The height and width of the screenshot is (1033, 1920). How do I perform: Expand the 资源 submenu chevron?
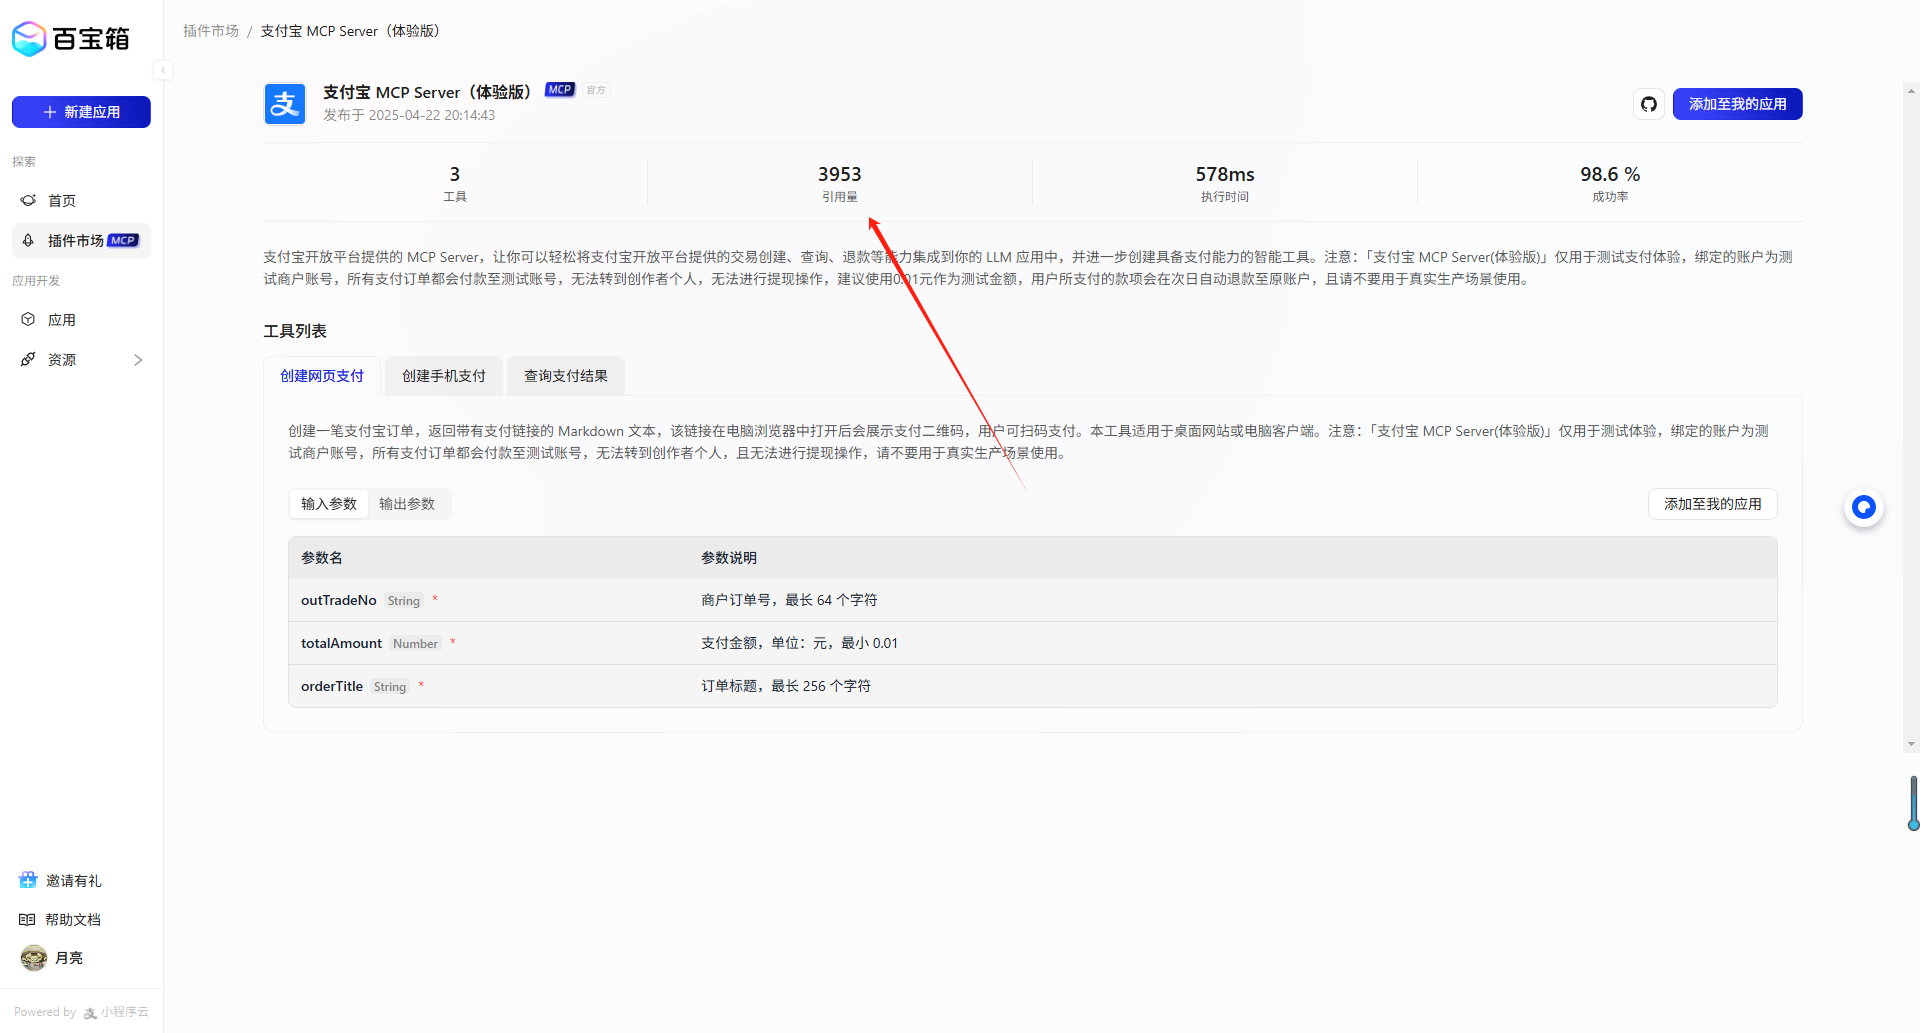point(138,360)
